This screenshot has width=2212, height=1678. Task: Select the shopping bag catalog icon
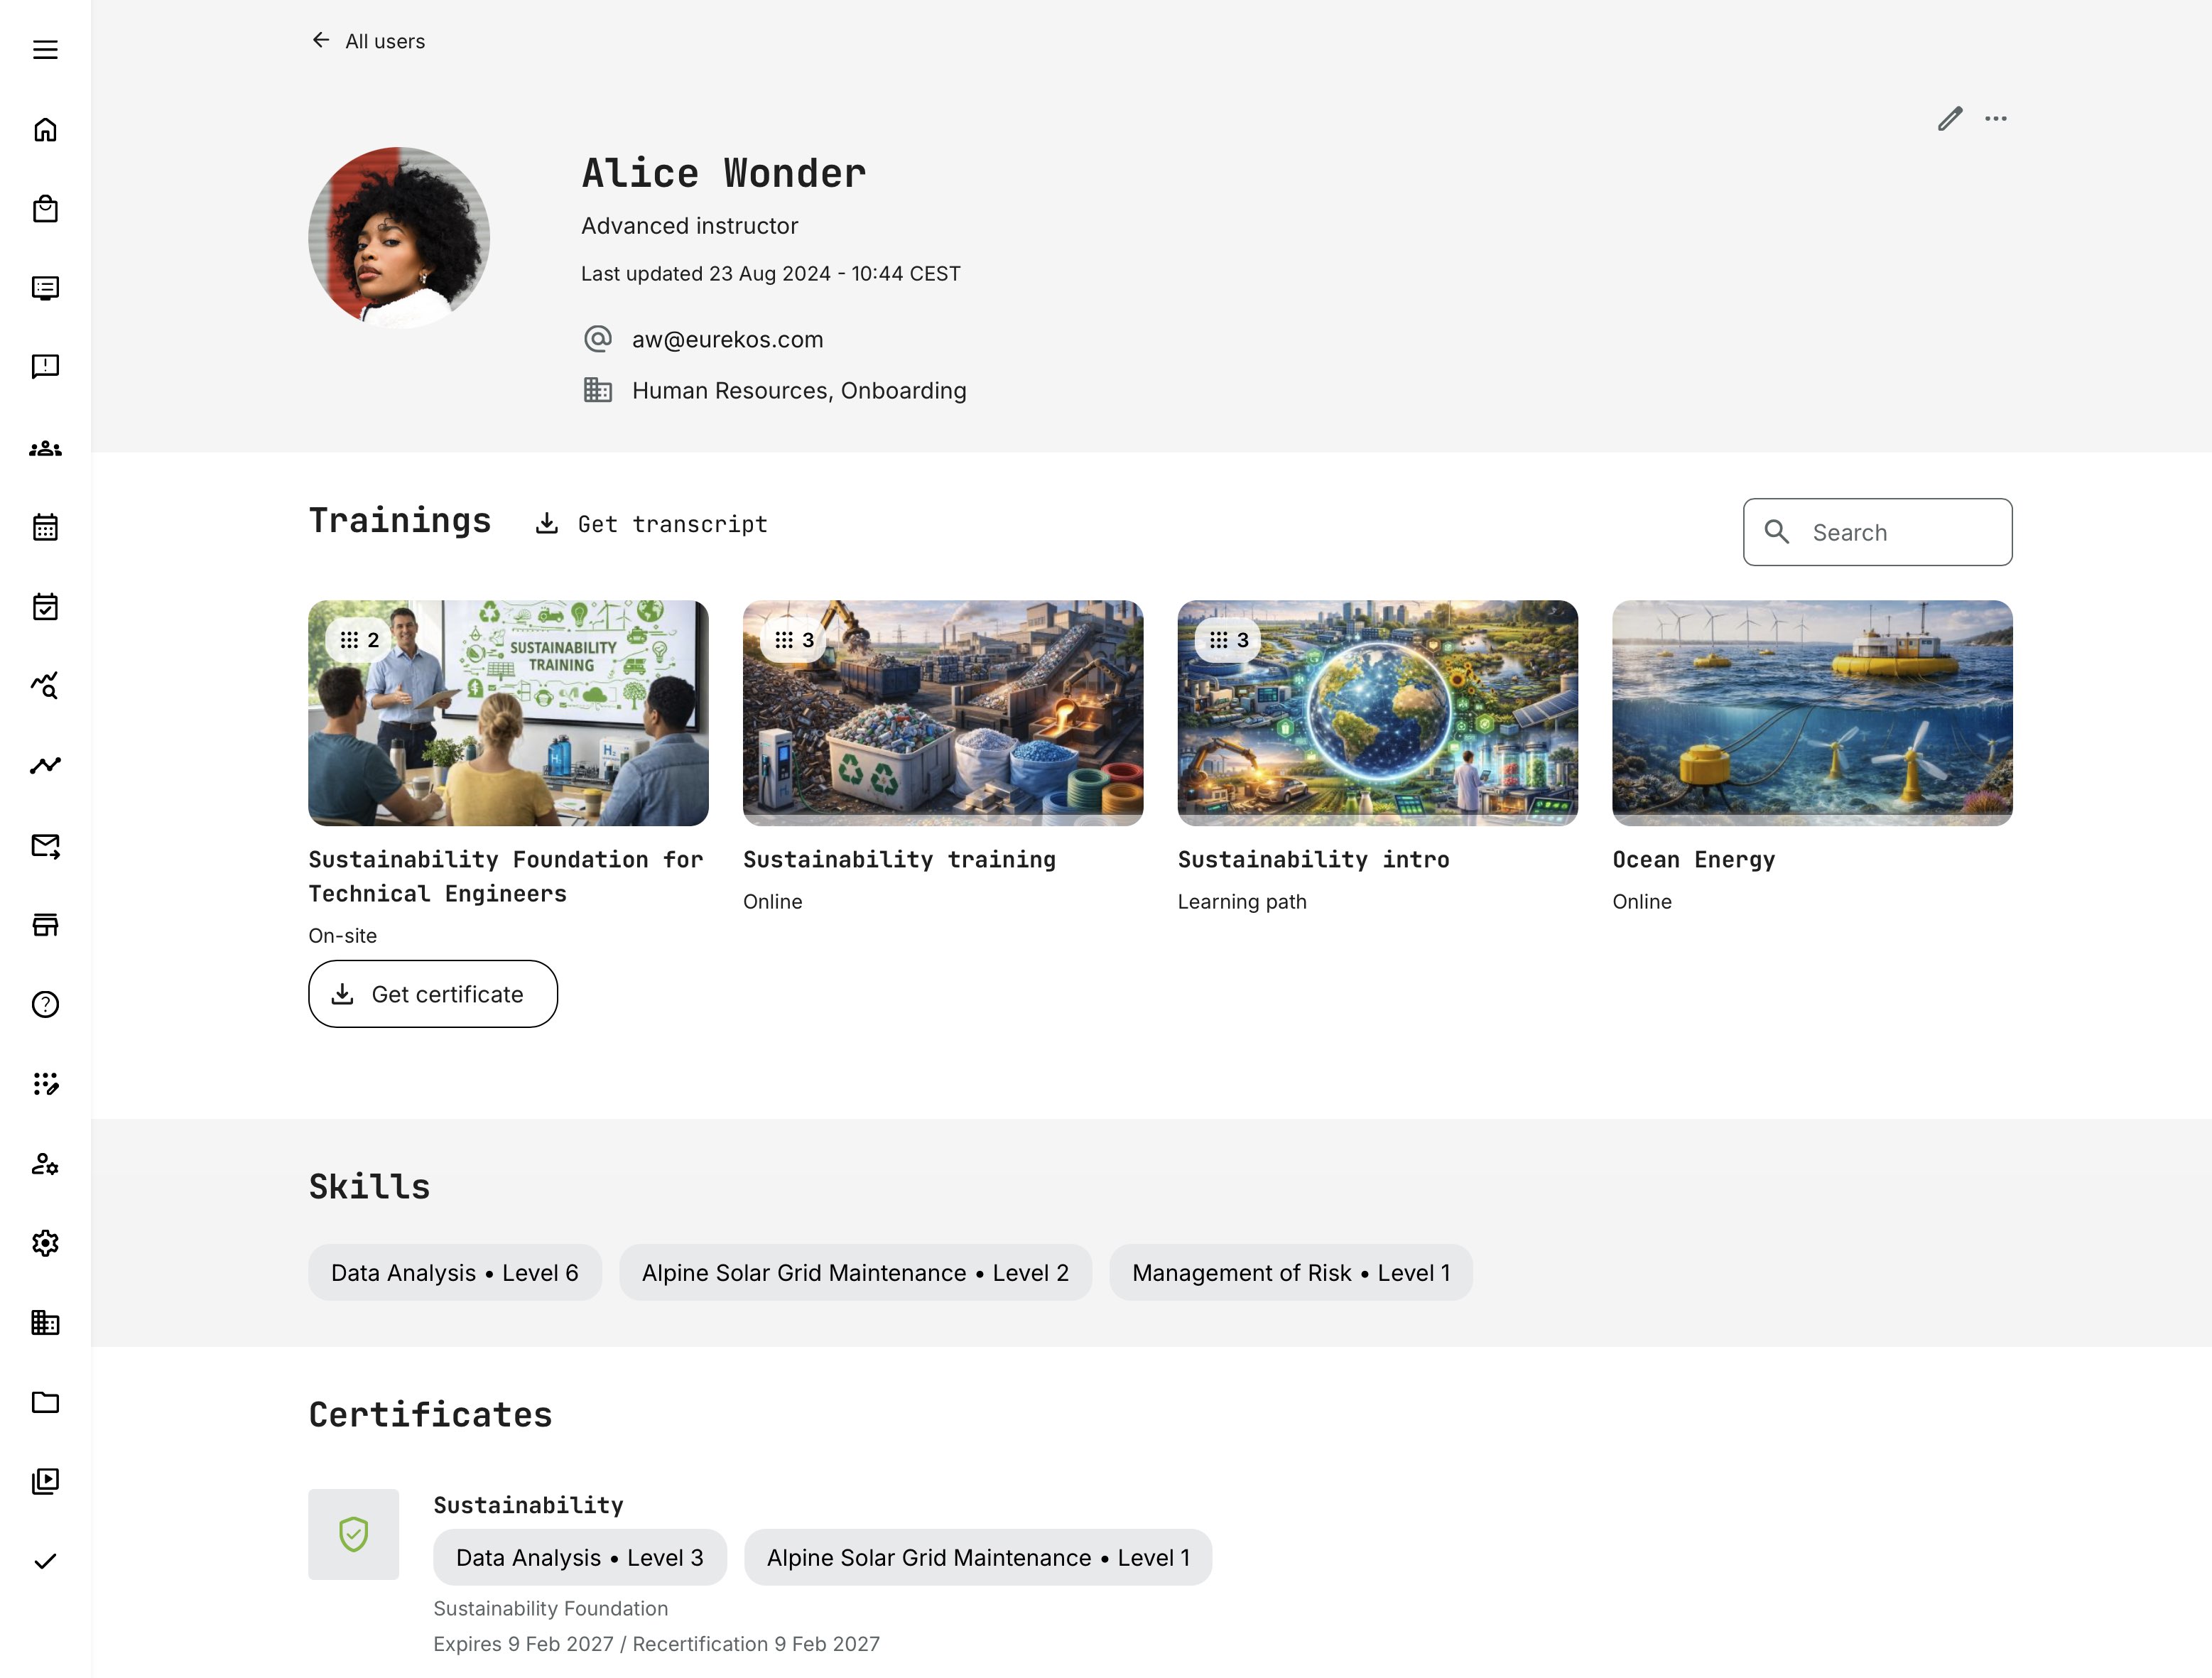coord(45,209)
